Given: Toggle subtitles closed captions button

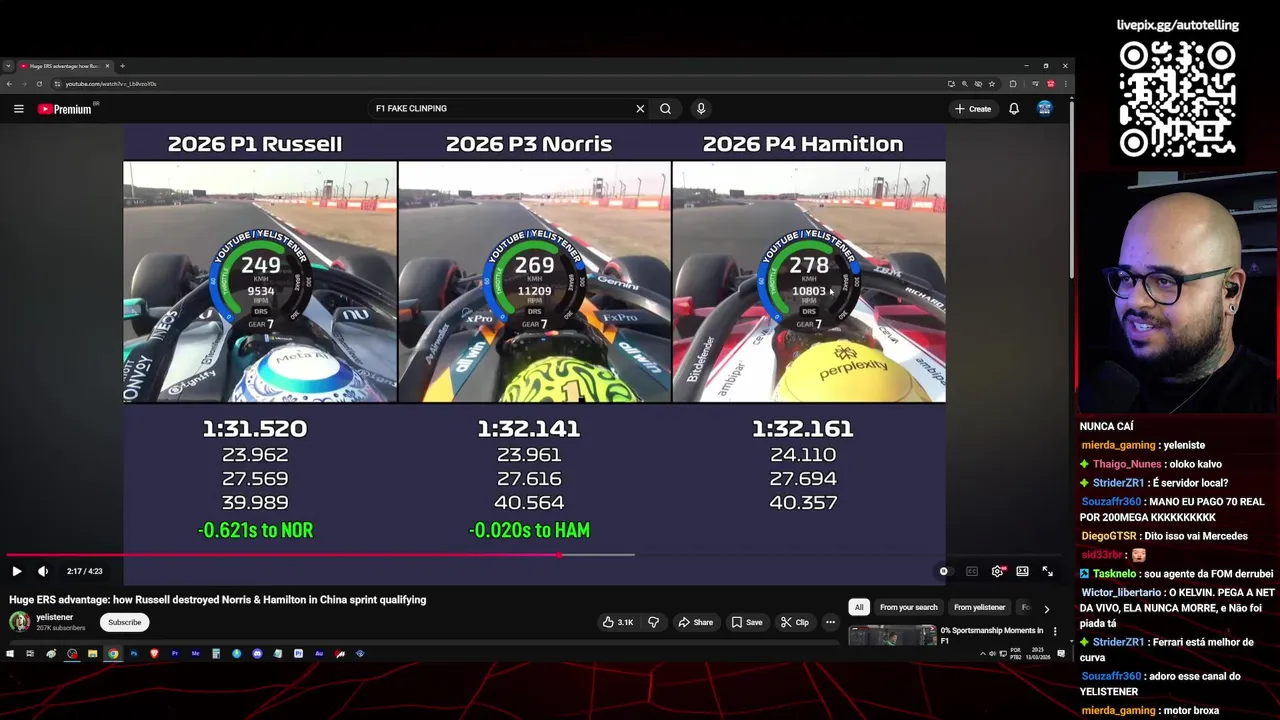Looking at the screenshot, I should click(x=971, y=571).
